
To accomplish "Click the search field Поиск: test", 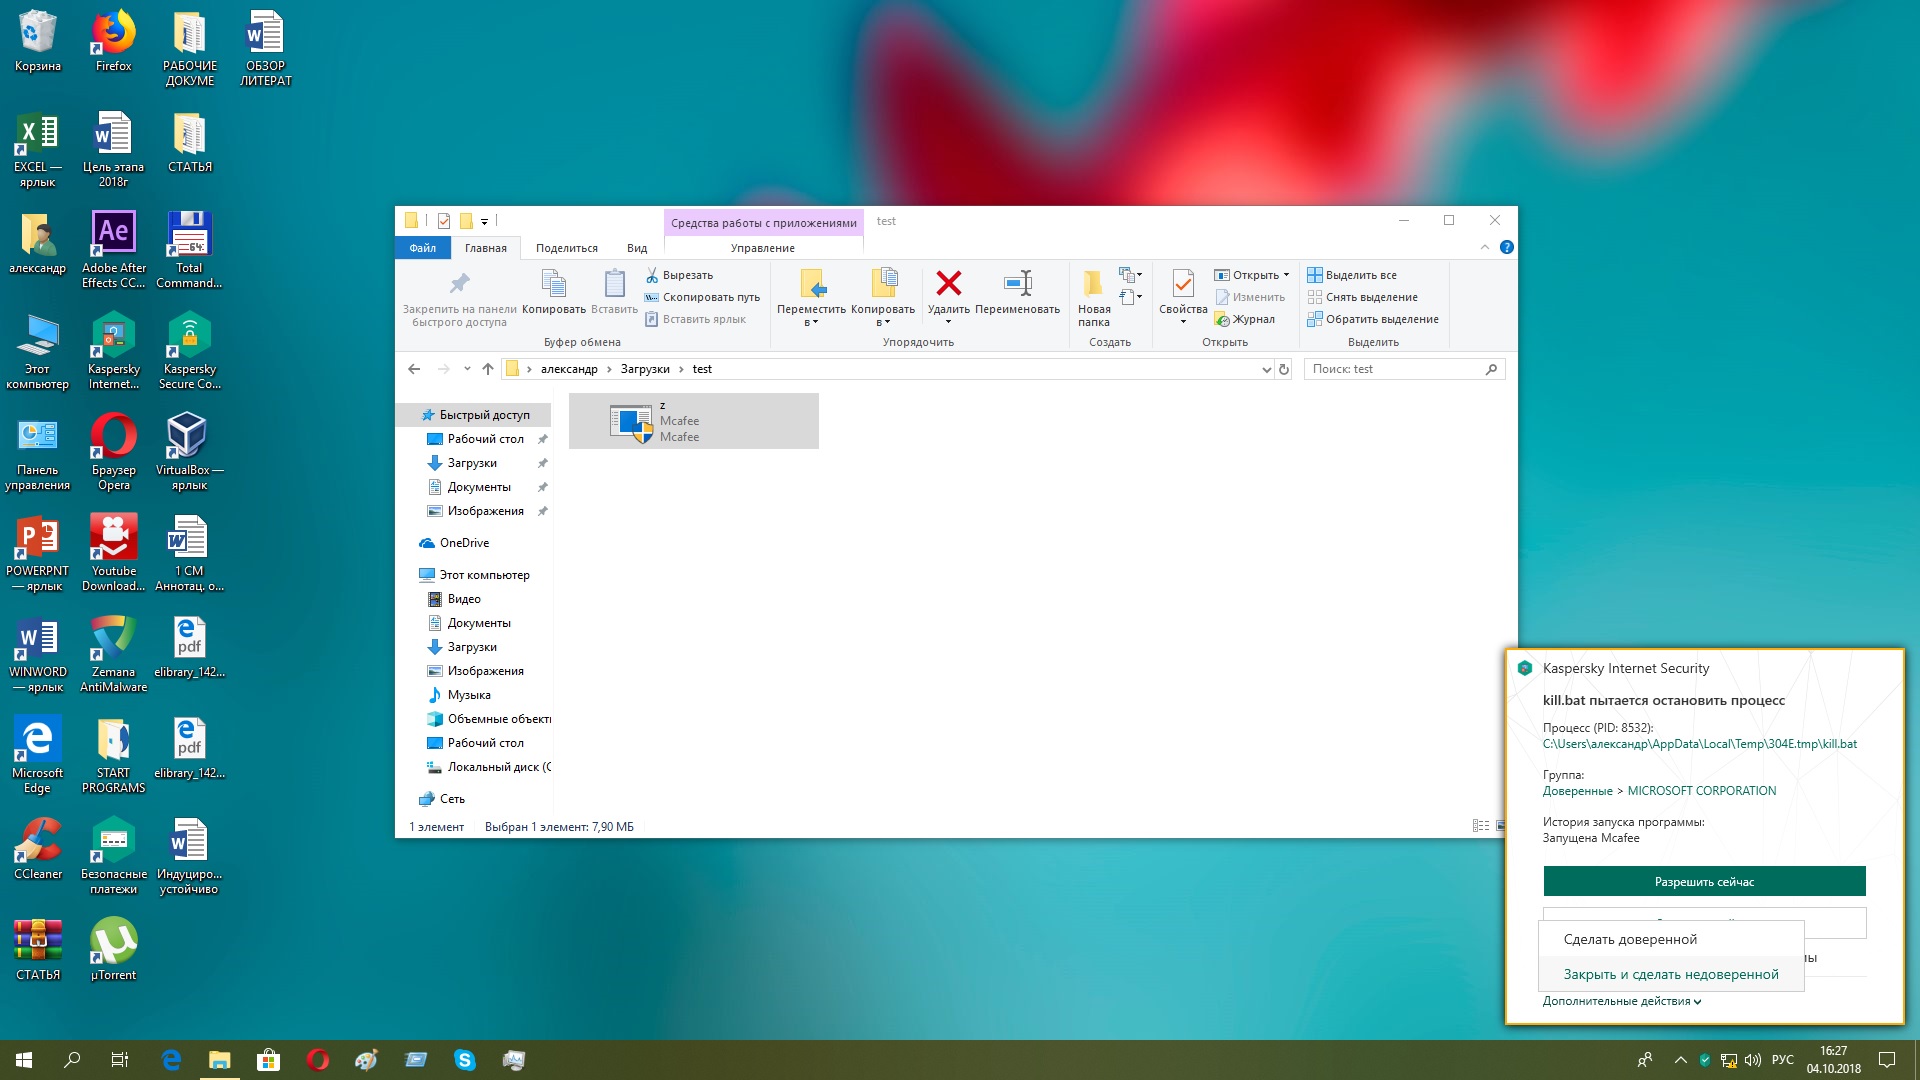I will 1395,369.
